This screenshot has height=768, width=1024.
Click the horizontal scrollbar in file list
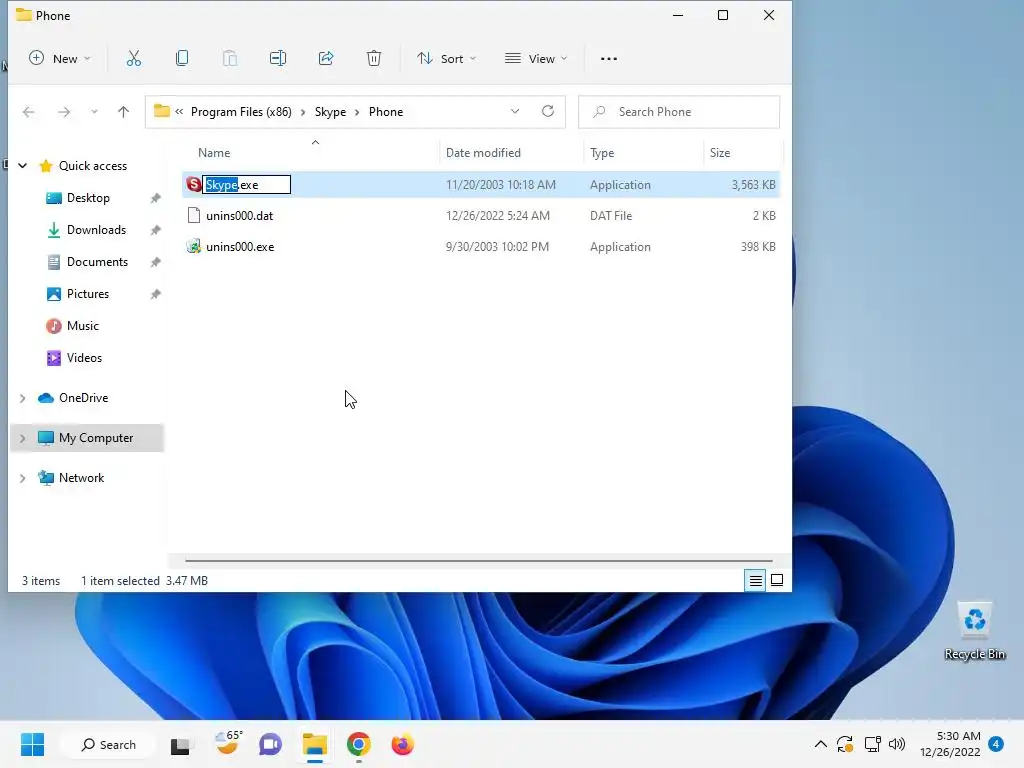click(479, 560)
